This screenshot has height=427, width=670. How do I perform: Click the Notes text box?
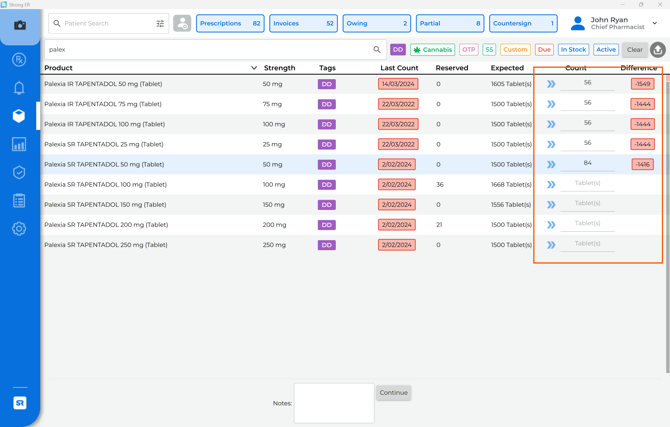tap(334, 403)
